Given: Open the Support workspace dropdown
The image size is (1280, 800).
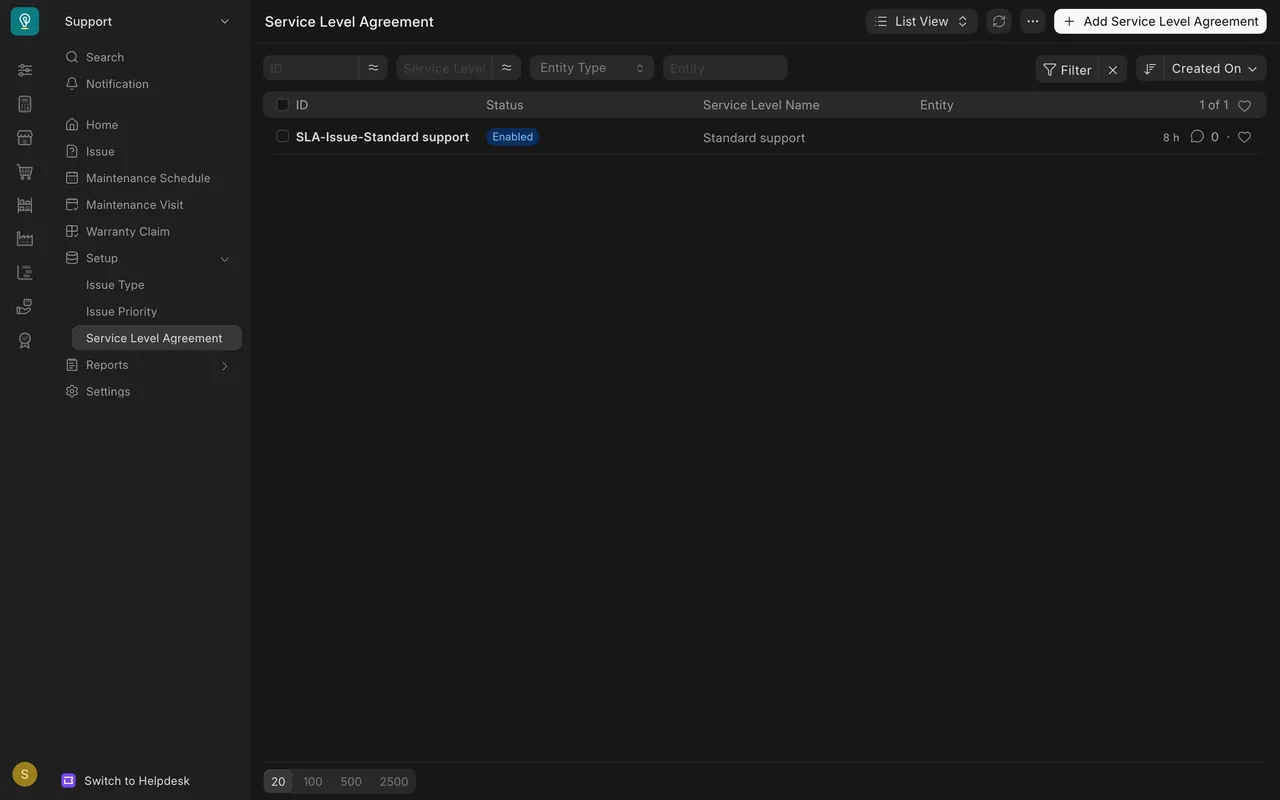Looking at the screenshot, I should coord(148,21).
